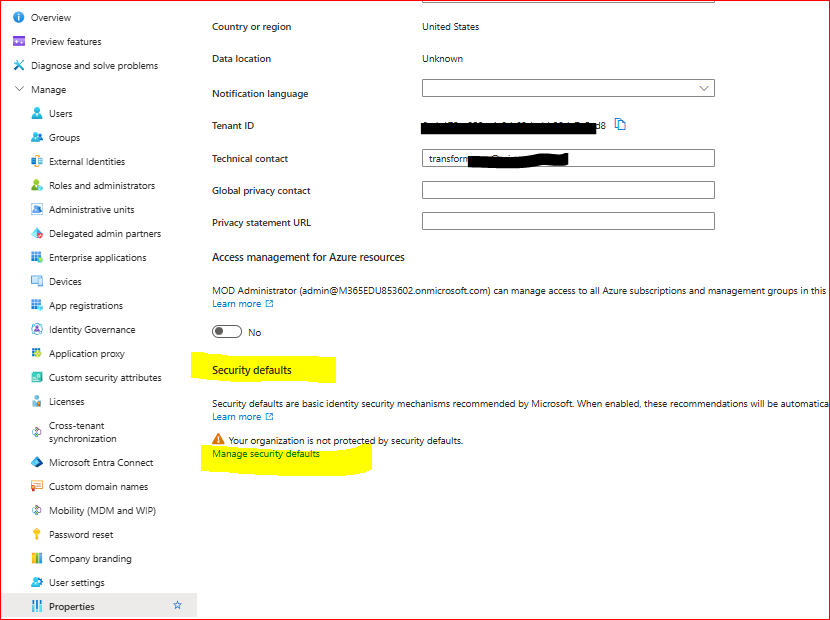Viewport: 830px width, 620px height.
Task: Copy the Tenant ID with copy icon
Action: (x=620, y=124)
